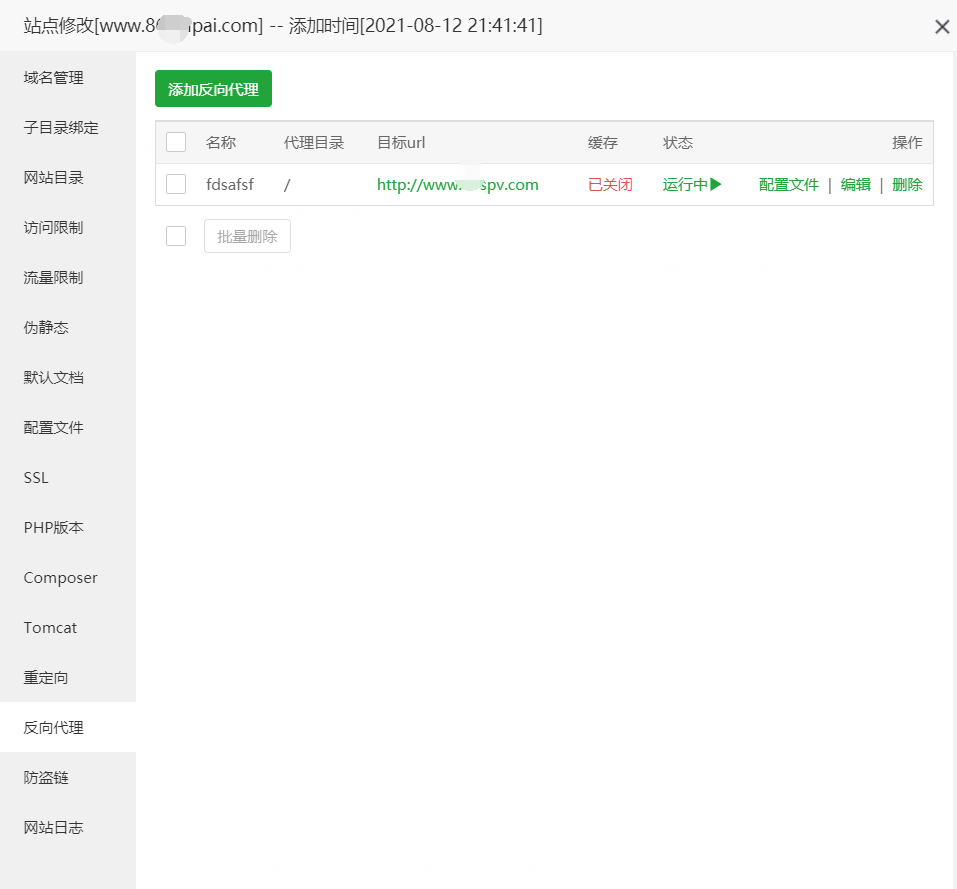关闭站点修改对话框
Screen dimensions: 957x889
pyautogui.click(x=941, y=27)
